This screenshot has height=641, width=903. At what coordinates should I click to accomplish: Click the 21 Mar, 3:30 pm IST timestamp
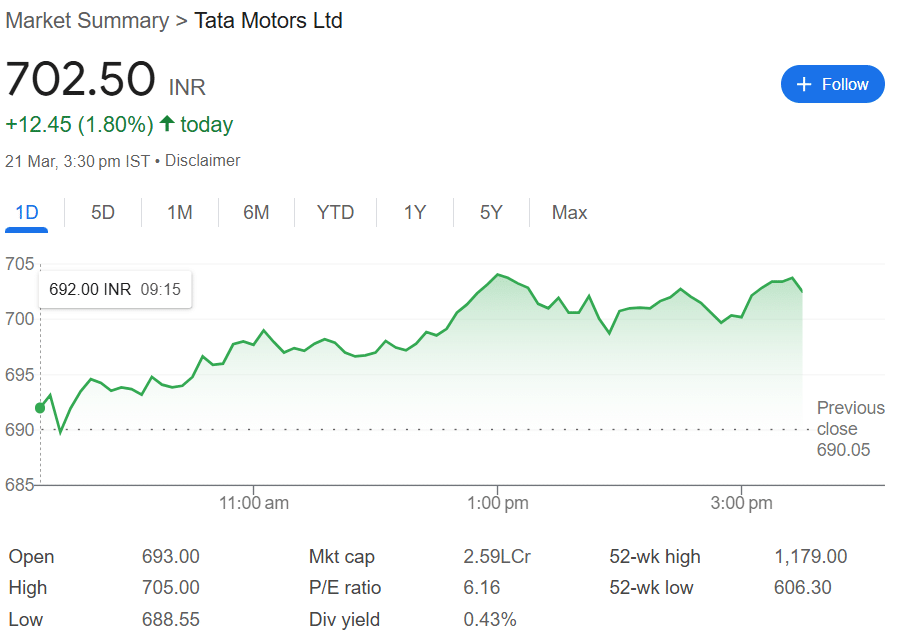[78, 161]
